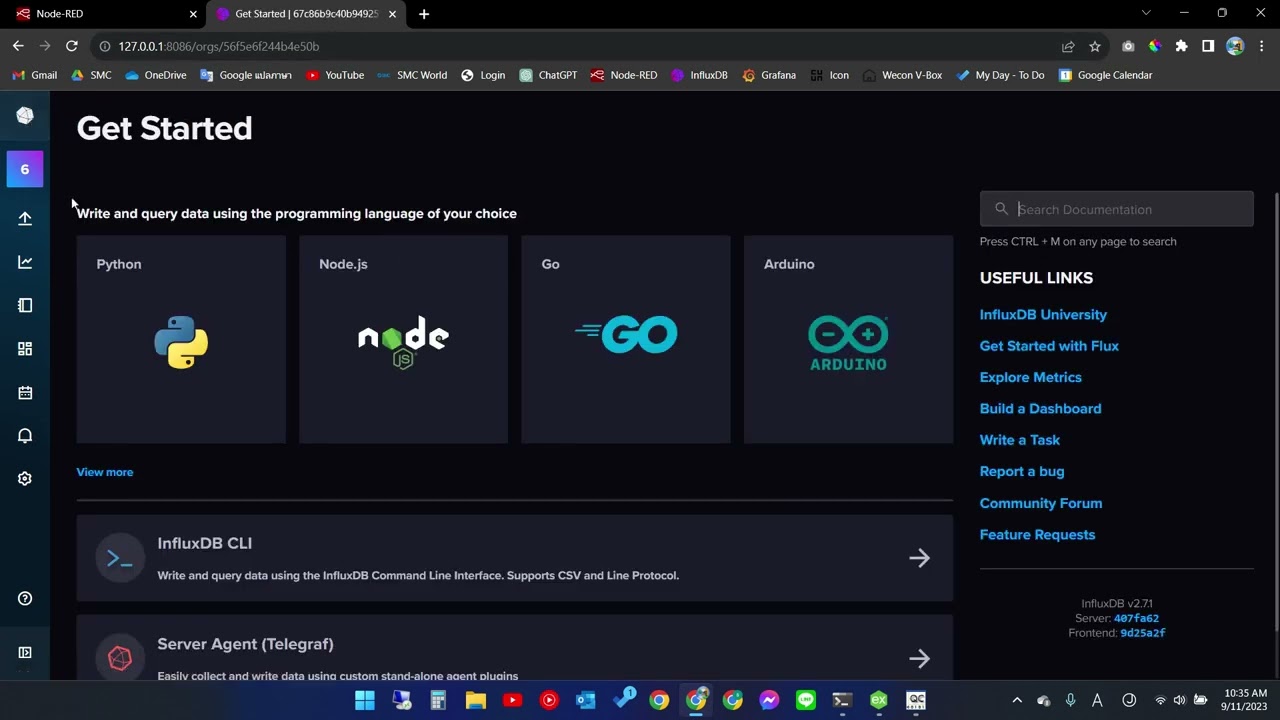The width and height of the screenshot is (1280, 720).
Task: Toggle sidebar expand icon at bottom
Action: pyautogui.click(x=25, y=652)
